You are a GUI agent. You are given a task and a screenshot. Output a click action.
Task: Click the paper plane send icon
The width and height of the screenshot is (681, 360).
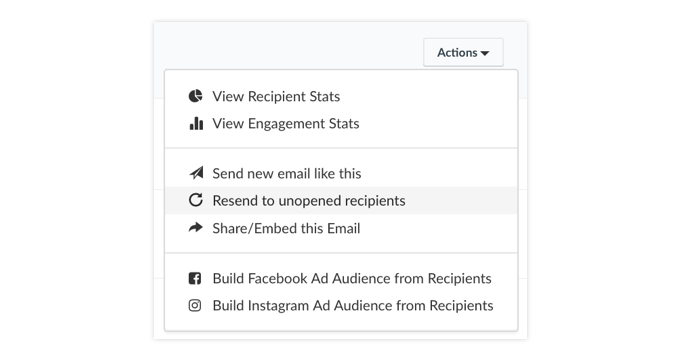click(196, 173)
